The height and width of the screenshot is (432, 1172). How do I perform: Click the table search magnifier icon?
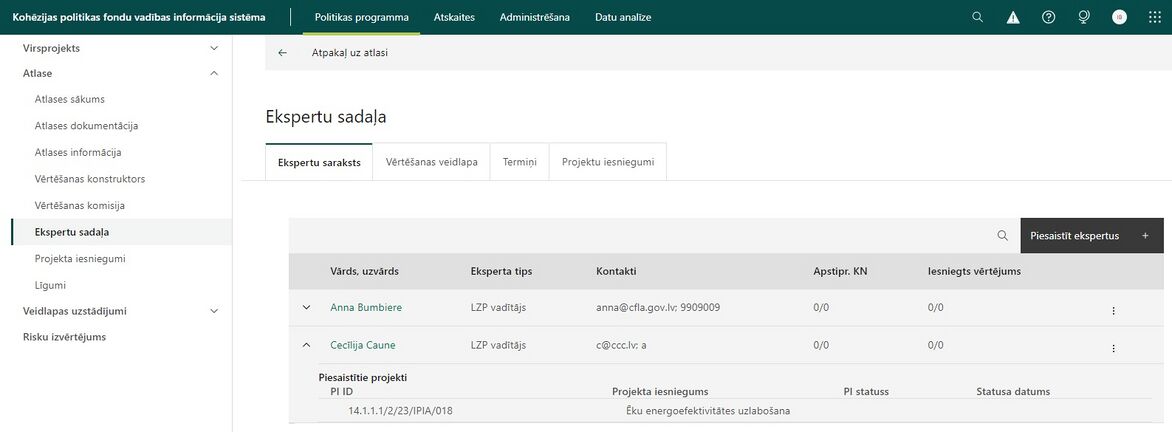(1002, 235)
